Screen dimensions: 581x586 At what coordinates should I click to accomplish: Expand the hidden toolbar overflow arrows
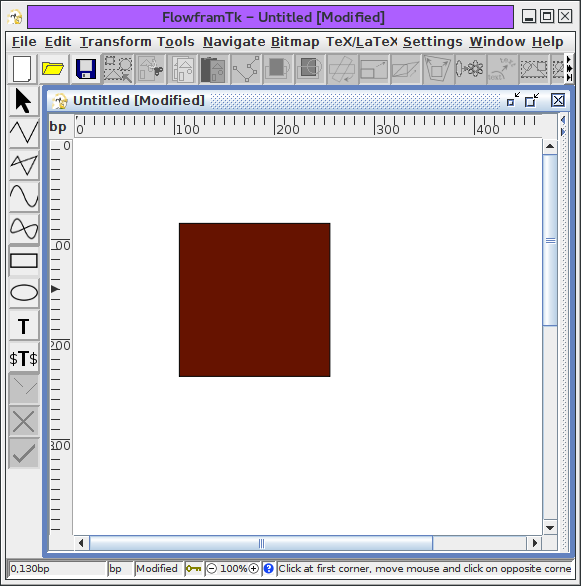[569, 69]
